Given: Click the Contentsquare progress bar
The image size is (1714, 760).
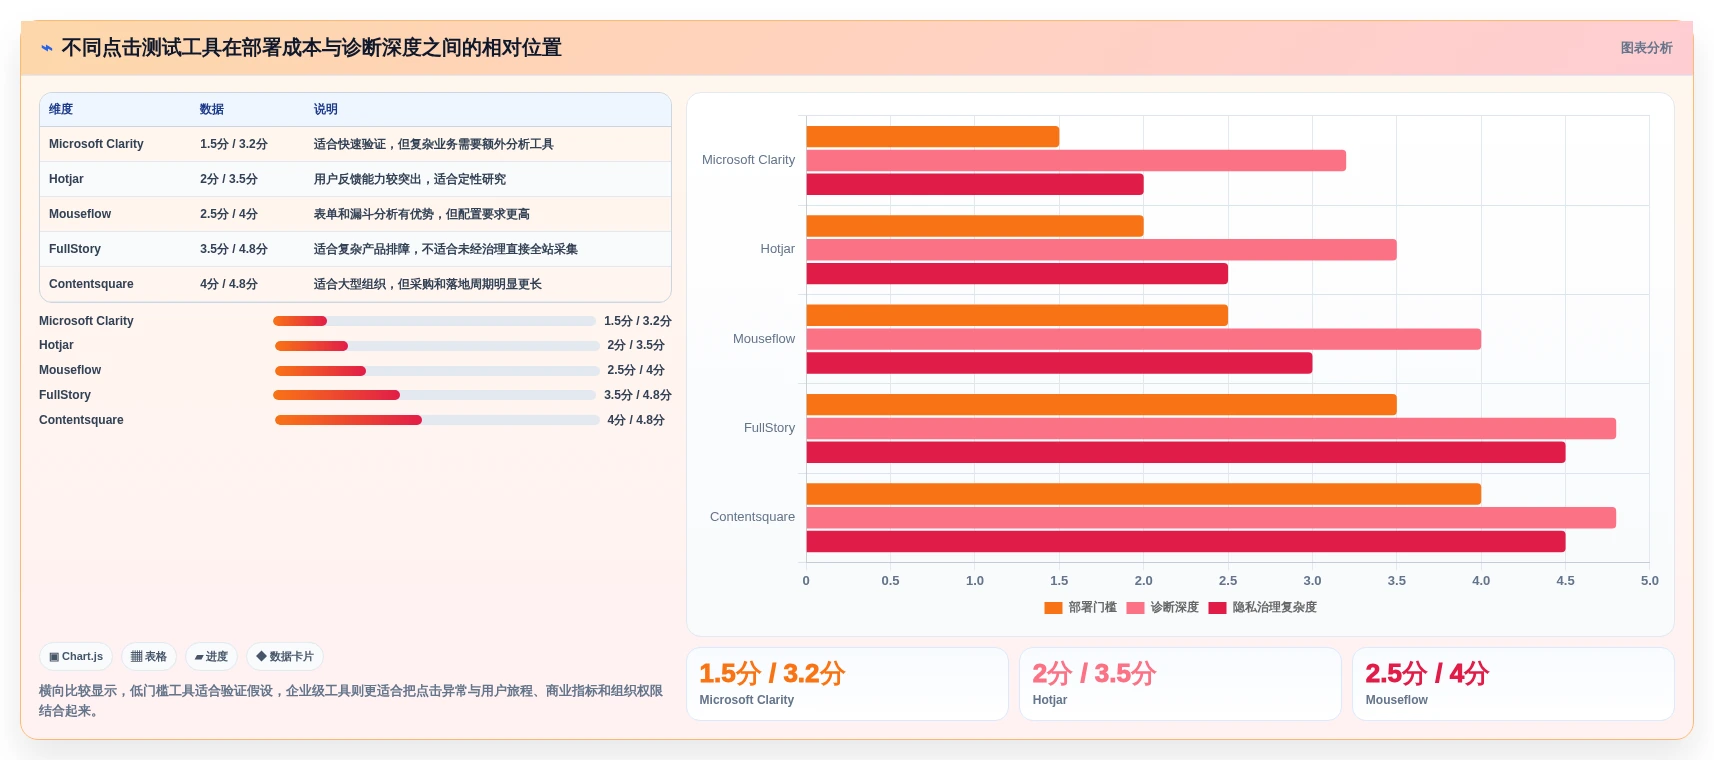Looking at the screenshot, I should click(437, 420).
